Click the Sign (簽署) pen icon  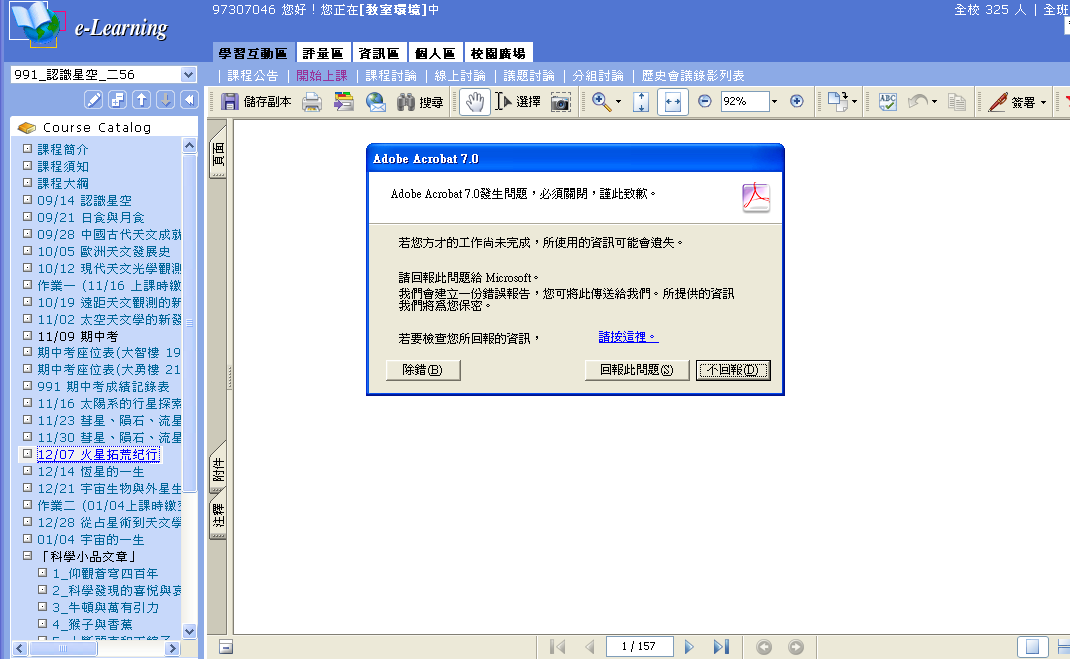(998, 102)
